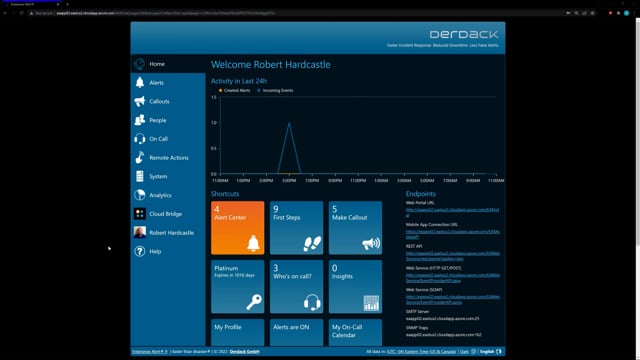This screenshot has height=360, width=640.
Task: Toggle the Alerts are ON tile
Action: point(296,332)
